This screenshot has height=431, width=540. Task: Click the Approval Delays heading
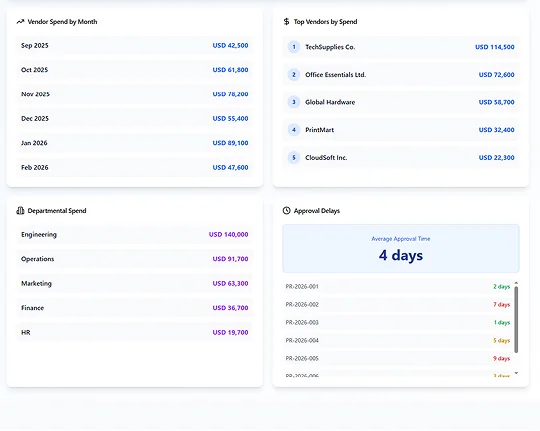pyautogui.click(x=317, y=211)
